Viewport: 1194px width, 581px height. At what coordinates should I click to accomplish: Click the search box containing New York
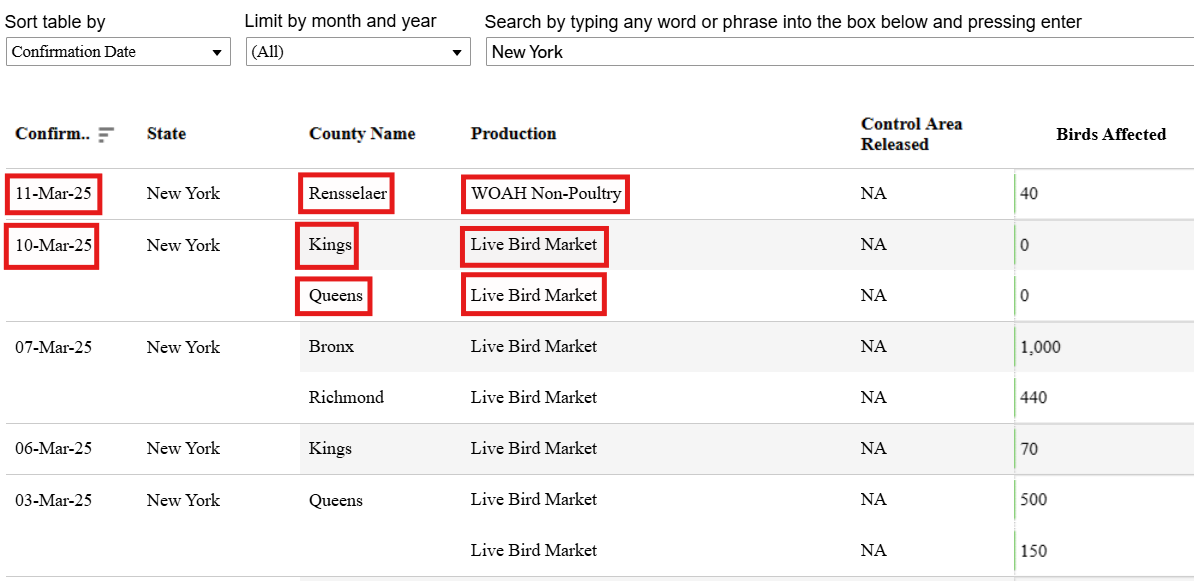840,53
